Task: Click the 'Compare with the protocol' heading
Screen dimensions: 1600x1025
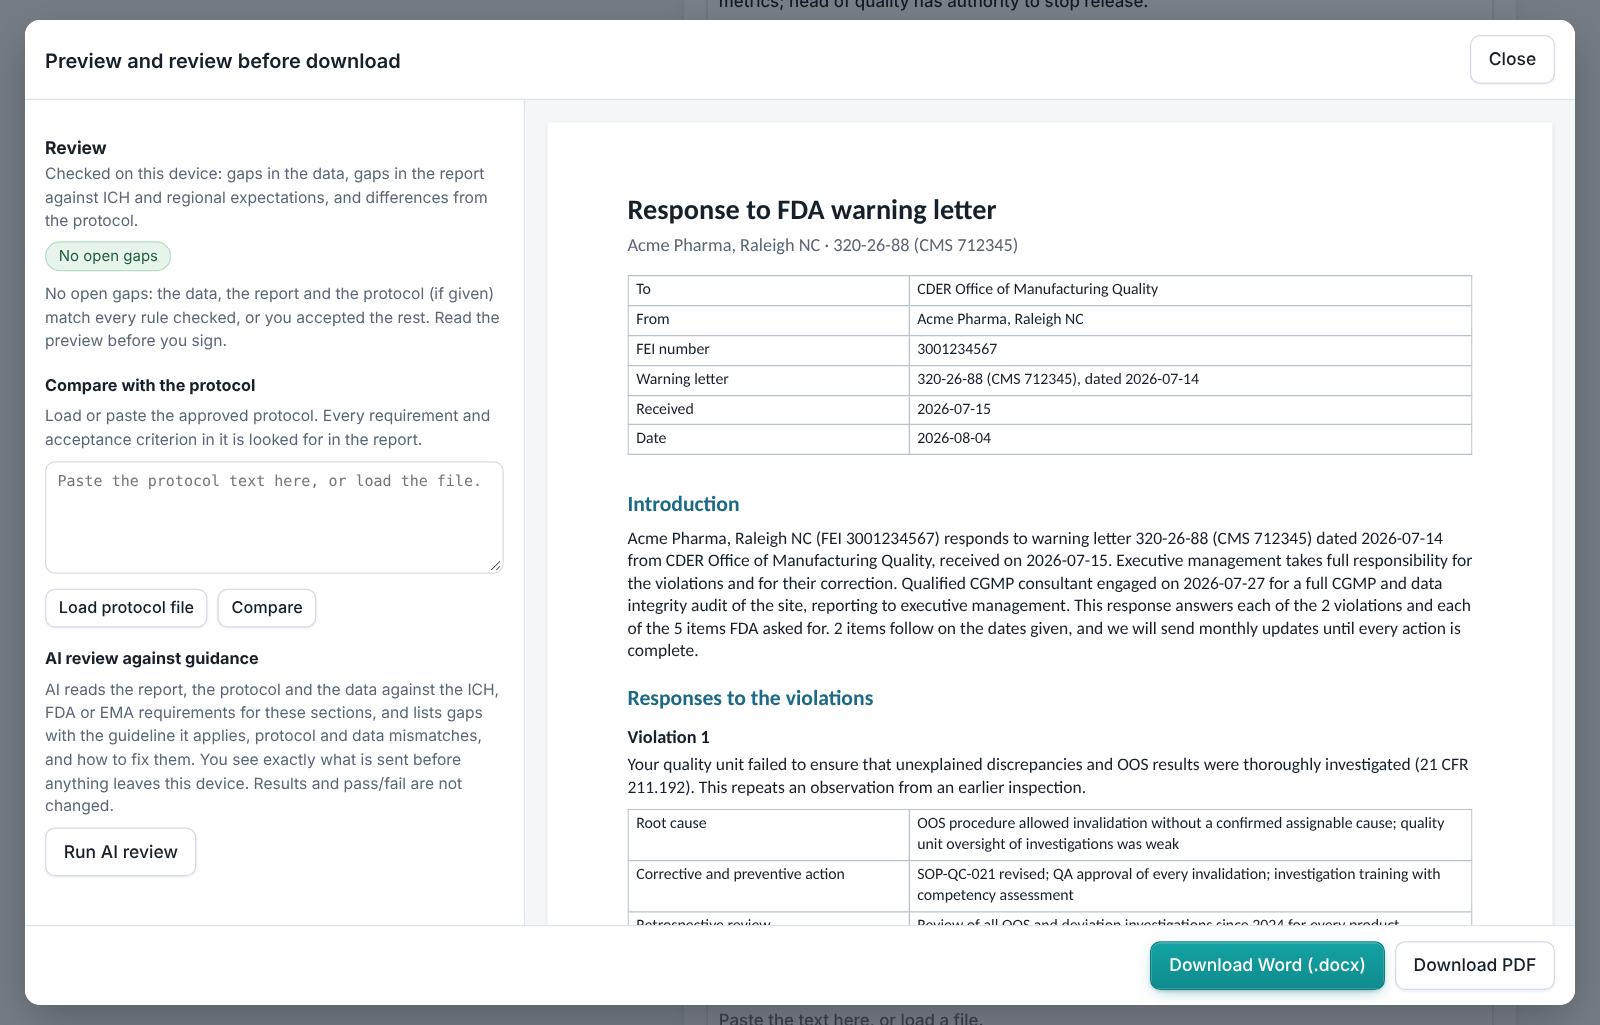Action: click(150, 385)
